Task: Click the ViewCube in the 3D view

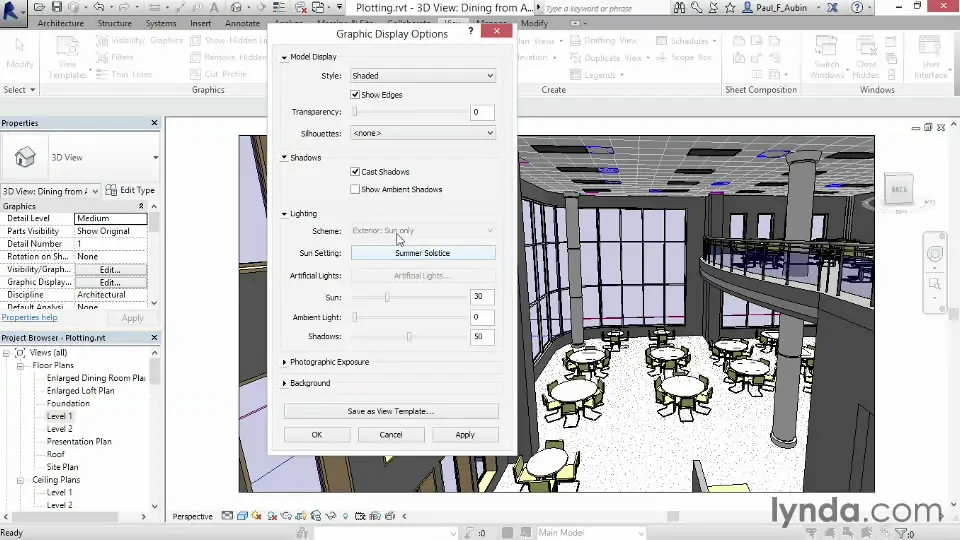Action: click(x=898, y=190)
